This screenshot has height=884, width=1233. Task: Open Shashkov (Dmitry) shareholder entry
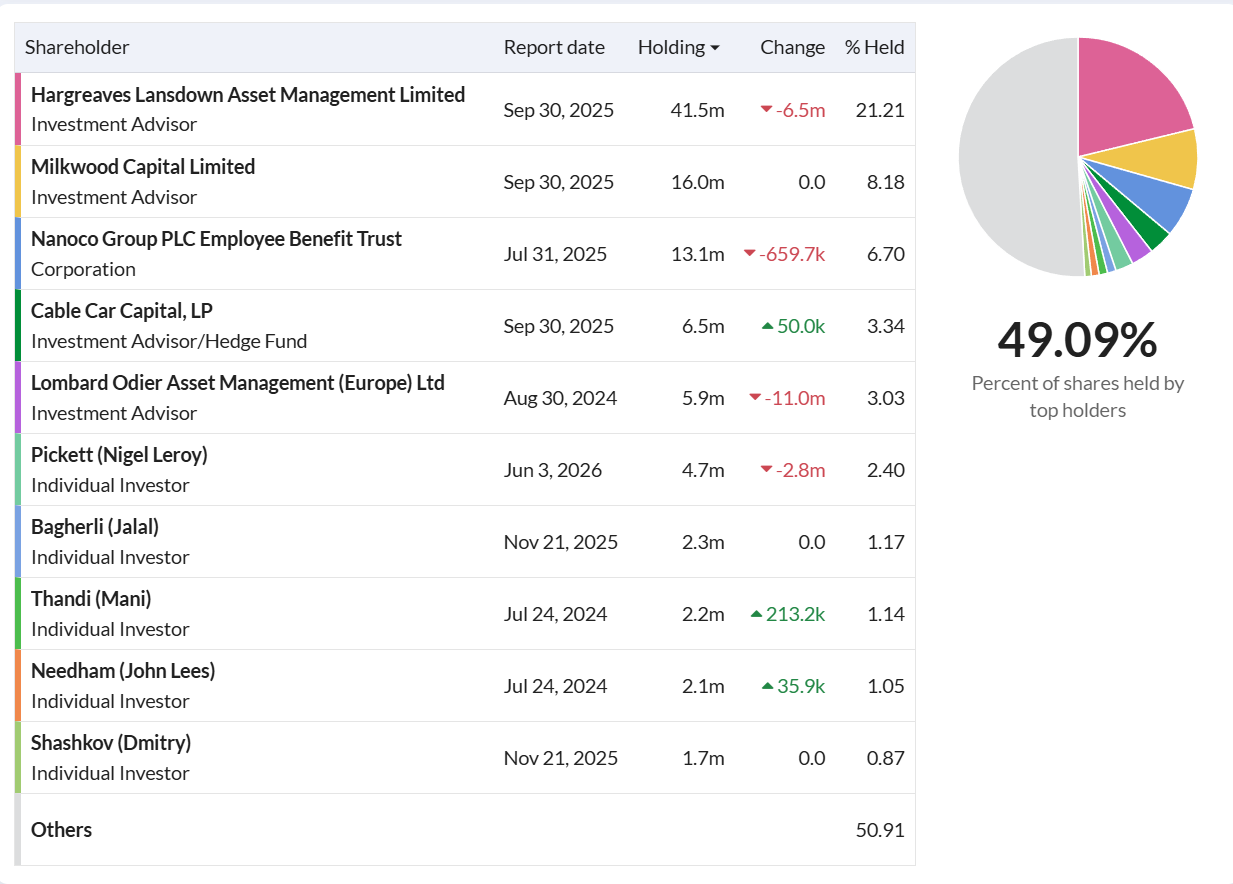(x=111, y=743)
